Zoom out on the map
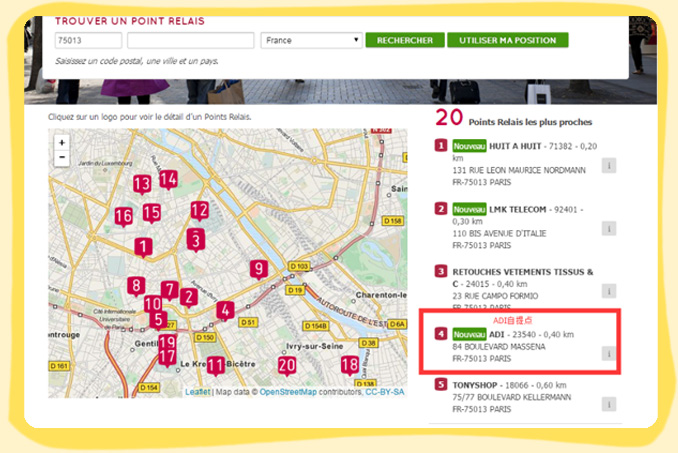The image size is (678, 453). (x=62, y=157)
